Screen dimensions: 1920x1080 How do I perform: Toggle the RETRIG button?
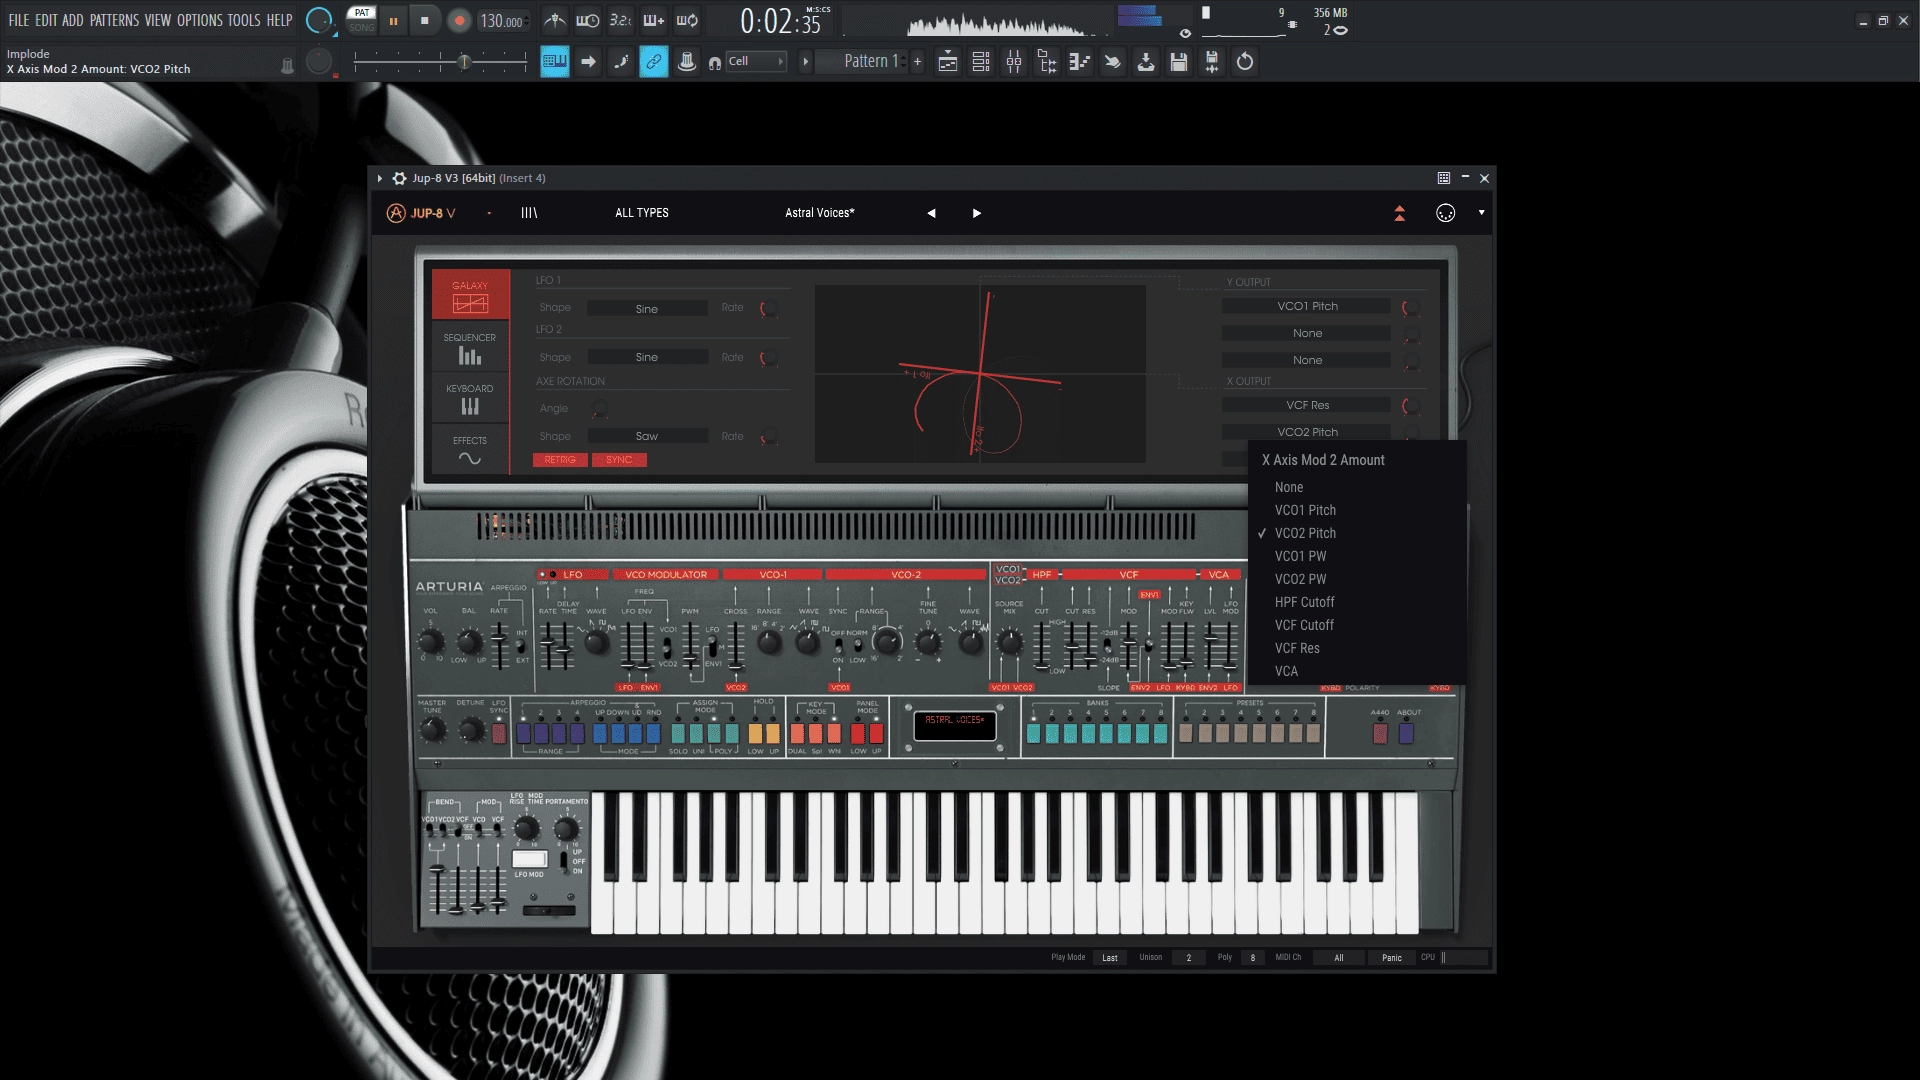560,460
